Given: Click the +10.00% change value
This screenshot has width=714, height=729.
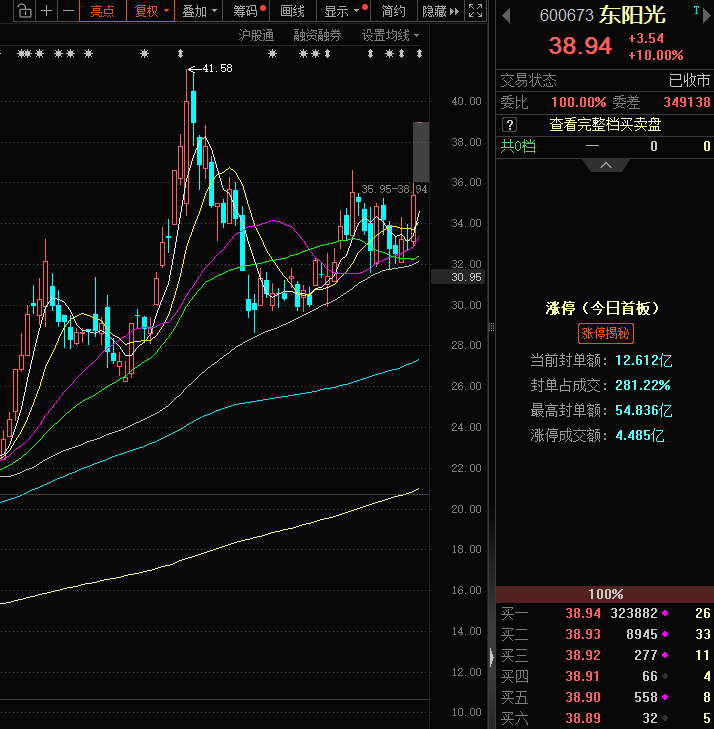Looking at the screenshot, I should click(655, 55).
